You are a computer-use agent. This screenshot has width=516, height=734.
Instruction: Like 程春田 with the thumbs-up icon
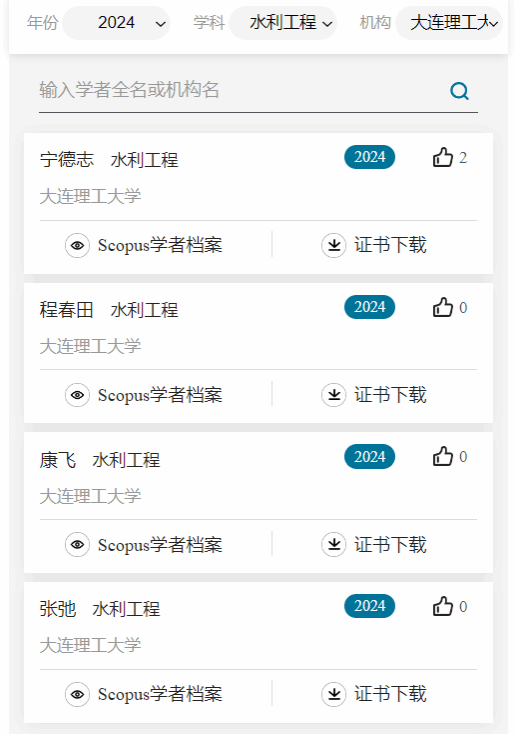click(x=442, y=308)
